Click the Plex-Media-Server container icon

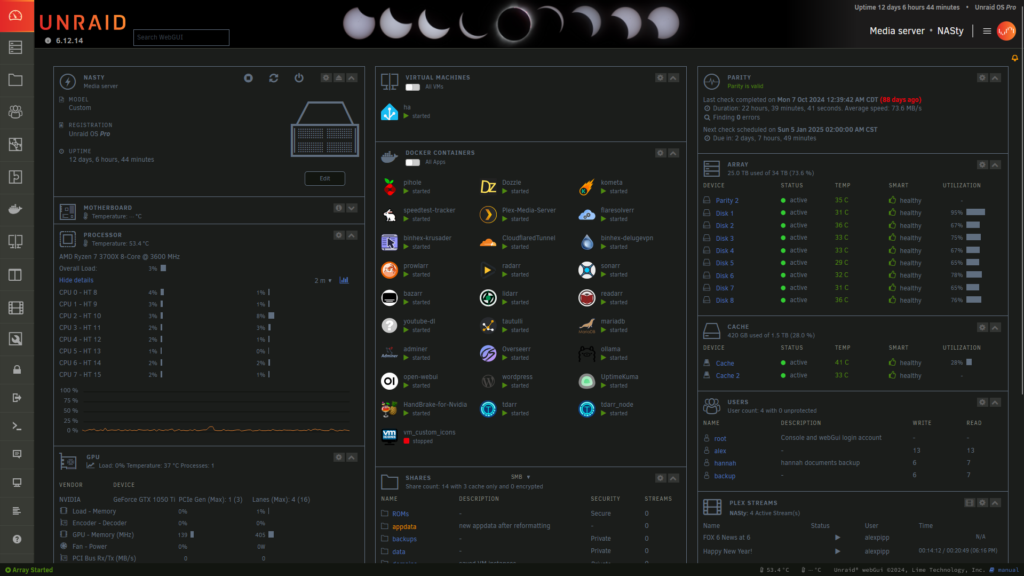click(488, 215)
